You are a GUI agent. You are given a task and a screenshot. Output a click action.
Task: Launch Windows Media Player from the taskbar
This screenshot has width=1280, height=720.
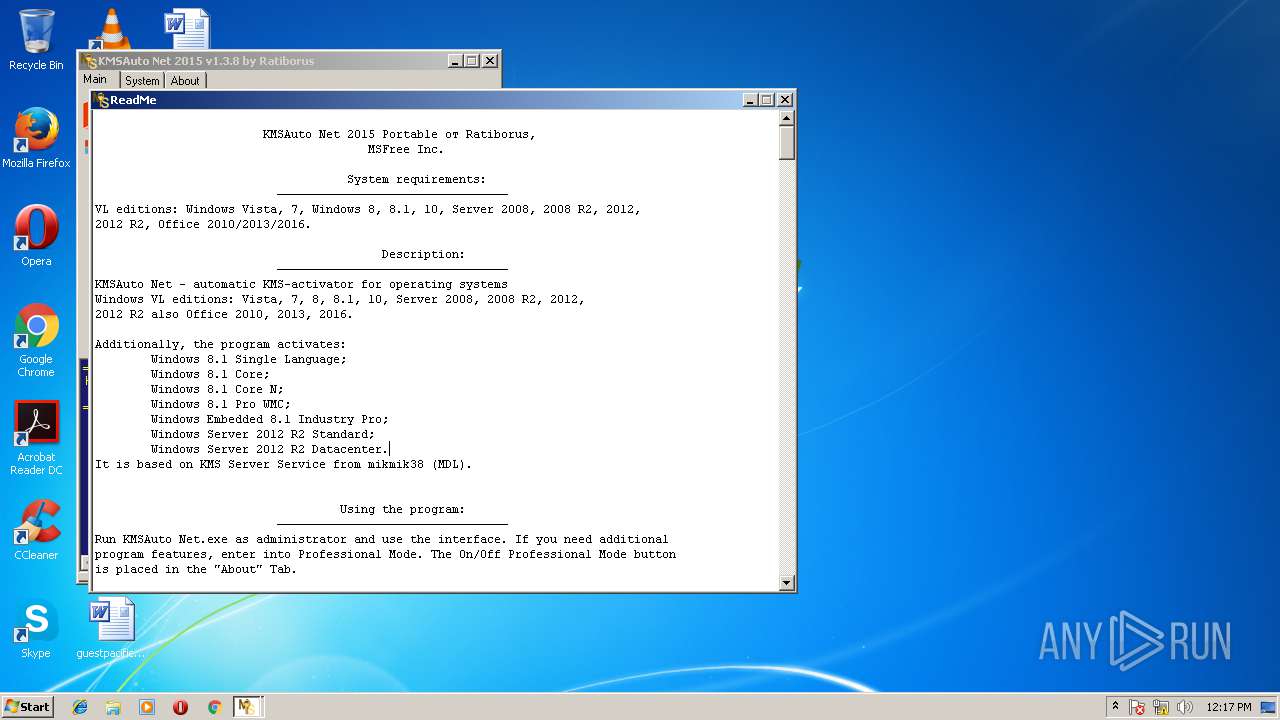pyautogui.click(x=147, y=707)
